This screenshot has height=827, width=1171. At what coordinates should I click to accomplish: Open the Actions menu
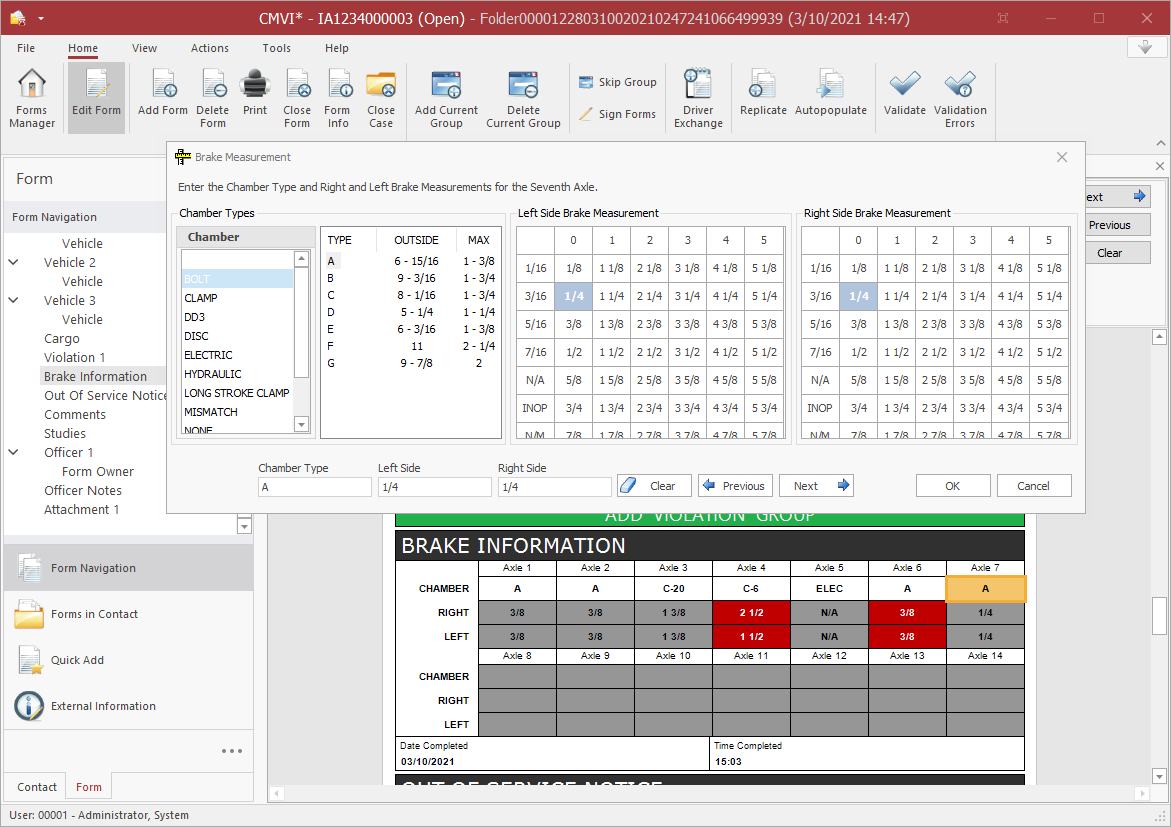210,48
